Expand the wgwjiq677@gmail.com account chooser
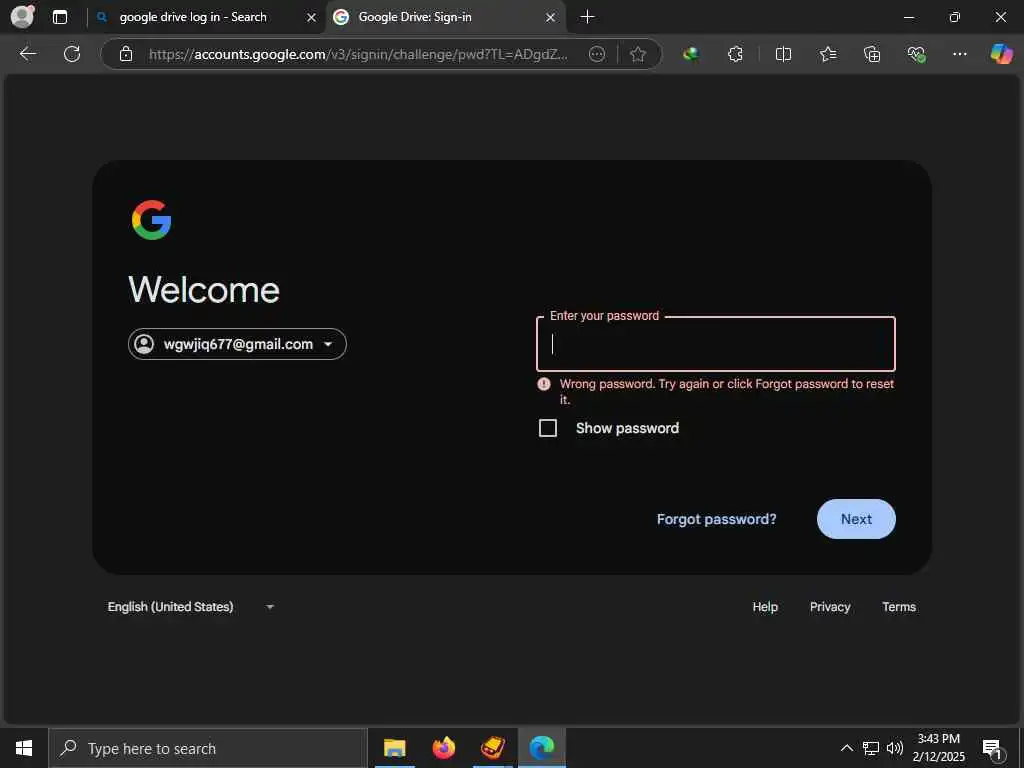1024x768 pixels. pos(237,344)
